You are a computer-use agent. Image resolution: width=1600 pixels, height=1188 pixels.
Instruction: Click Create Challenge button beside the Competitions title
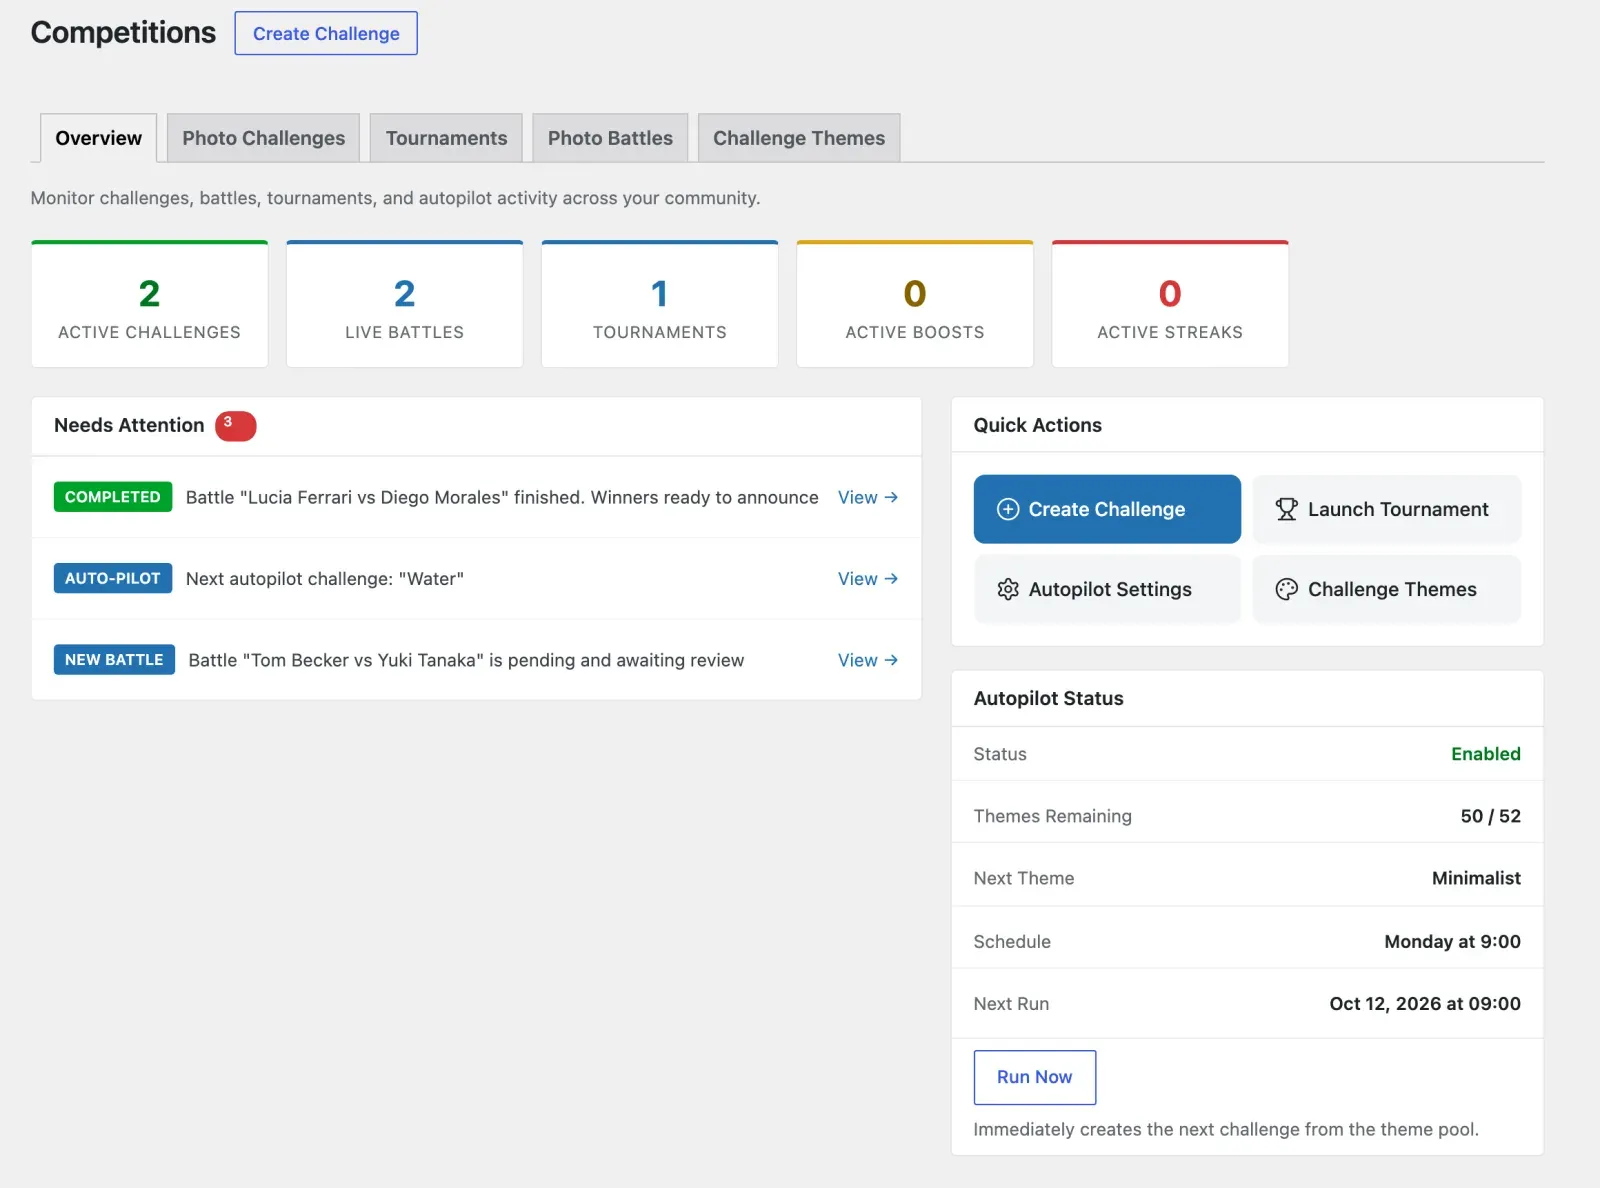click(326, 33)
